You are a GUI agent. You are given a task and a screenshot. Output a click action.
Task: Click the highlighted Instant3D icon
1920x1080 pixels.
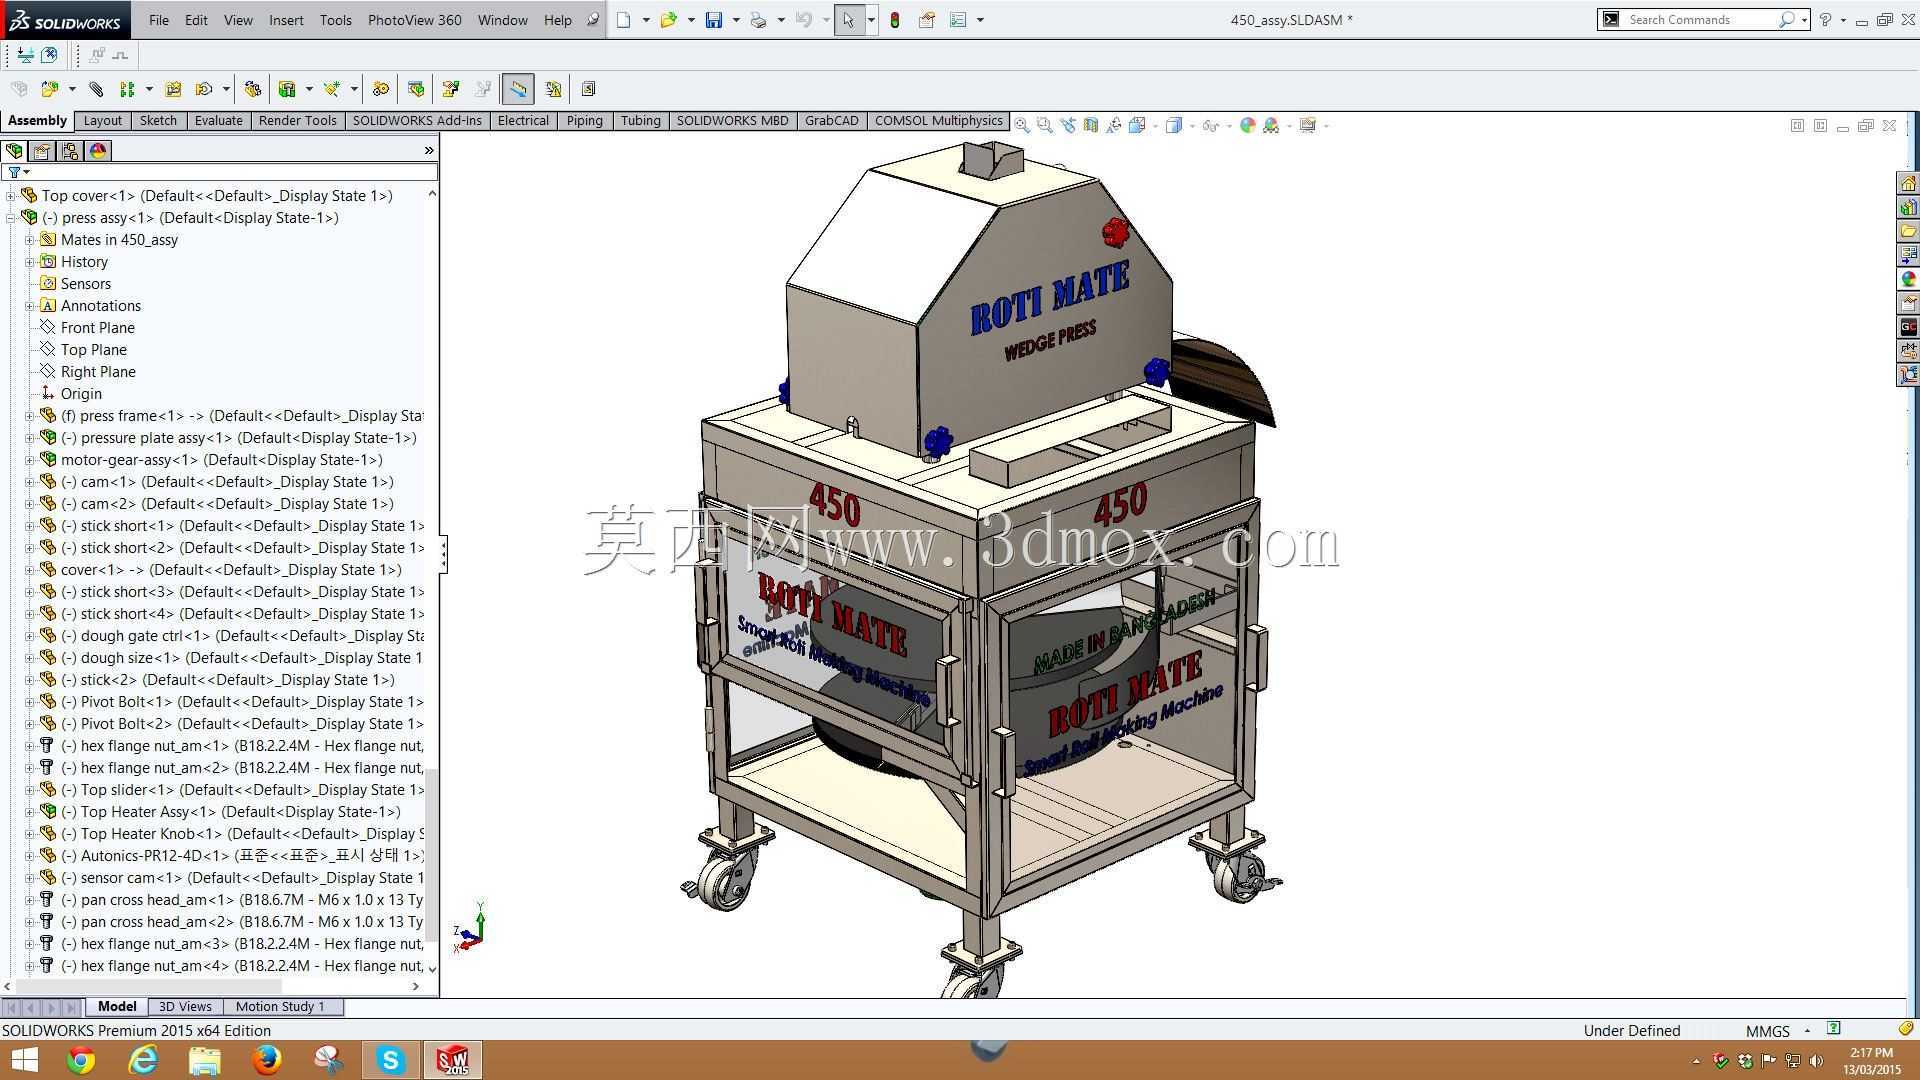(x=518, y=89)
